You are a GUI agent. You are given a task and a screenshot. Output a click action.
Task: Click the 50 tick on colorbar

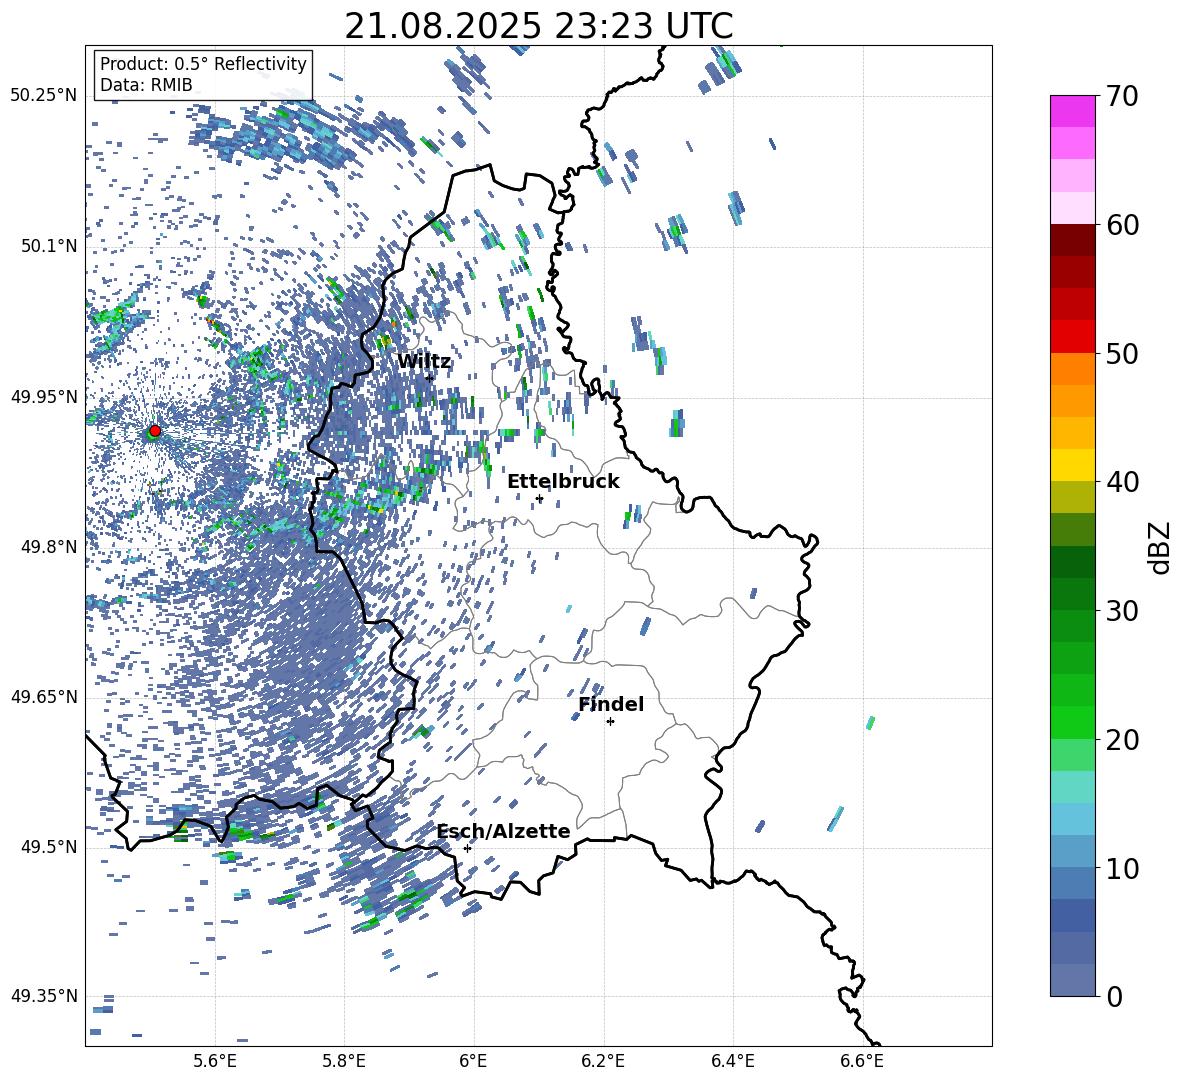coord(1121,354)
